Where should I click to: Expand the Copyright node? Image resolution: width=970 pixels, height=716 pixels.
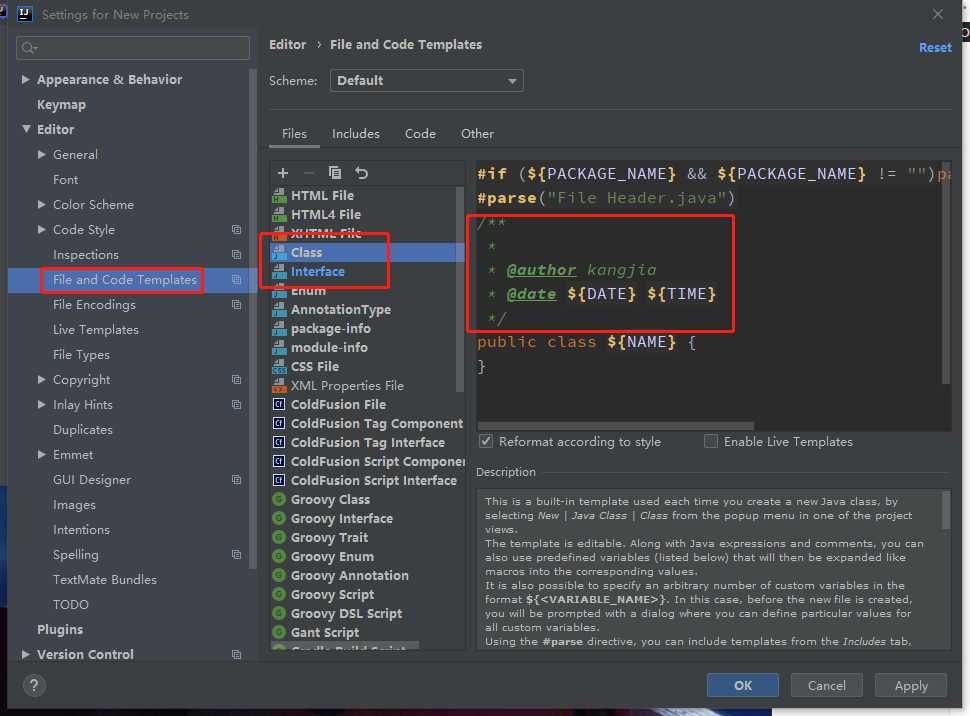[x=41, y=379]
